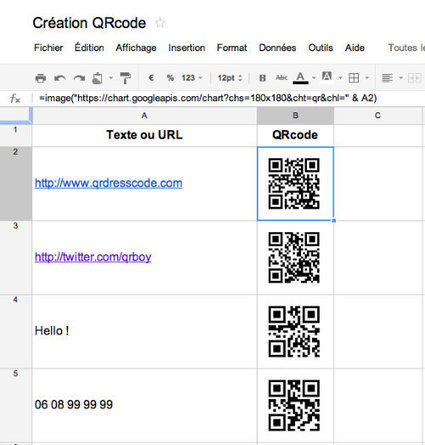Toggle bold formatting with B icon
This screenshot has height=445, width=425.
[x=263, y=78]
